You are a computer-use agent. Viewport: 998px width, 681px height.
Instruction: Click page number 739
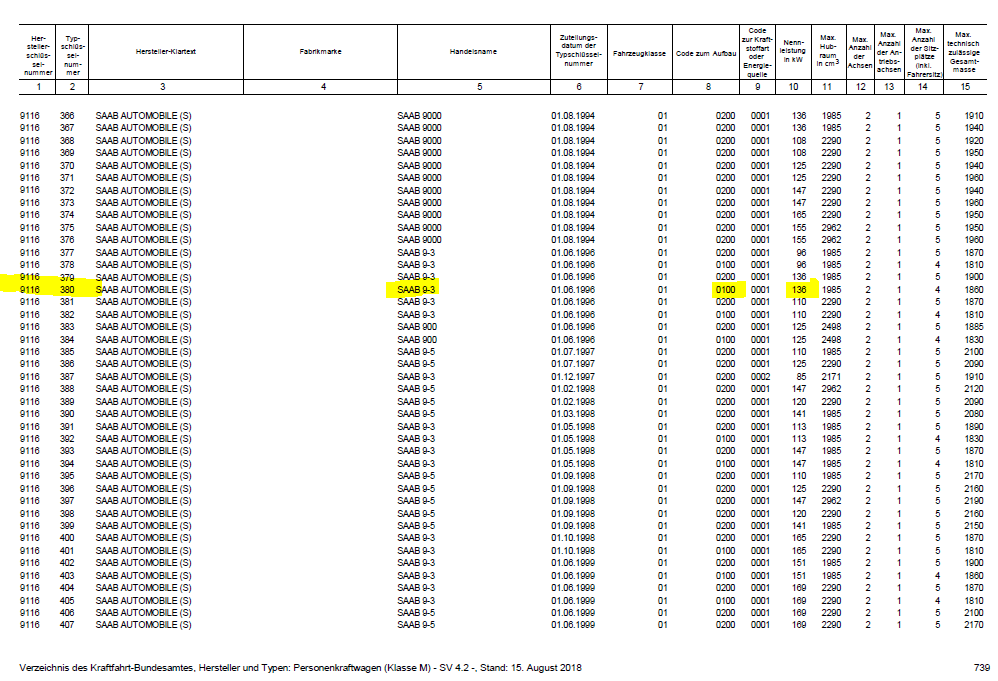[982, 668]
